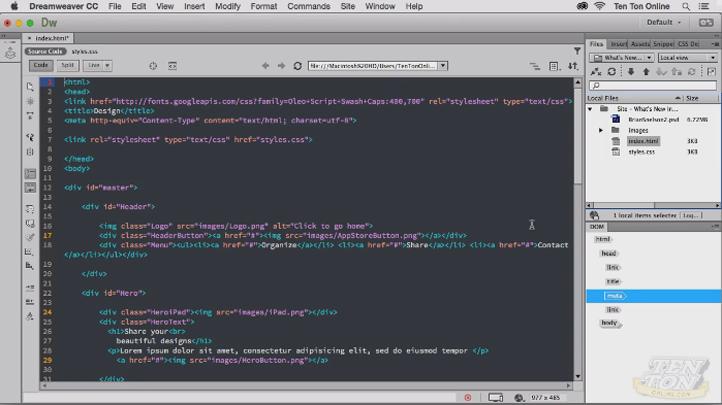Click the filter funnel icon above editor
The width and height of the screenshot is (722, 405).
pos(577,51)
